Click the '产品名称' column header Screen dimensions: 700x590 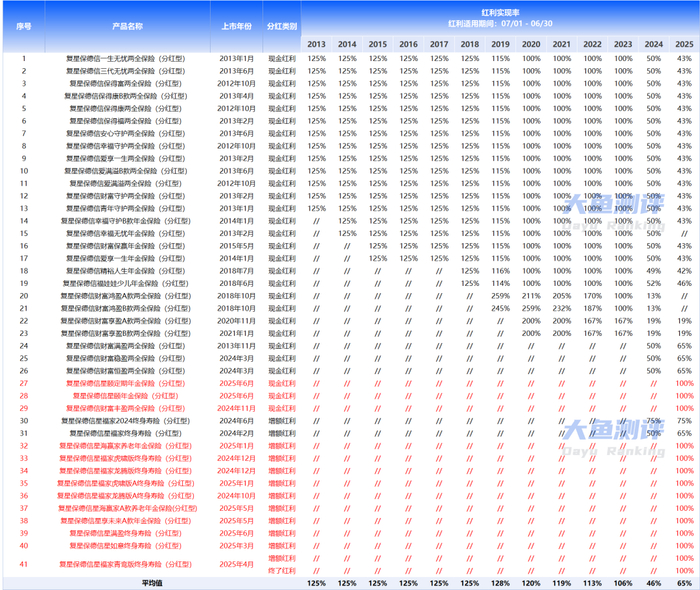(127, 26)
